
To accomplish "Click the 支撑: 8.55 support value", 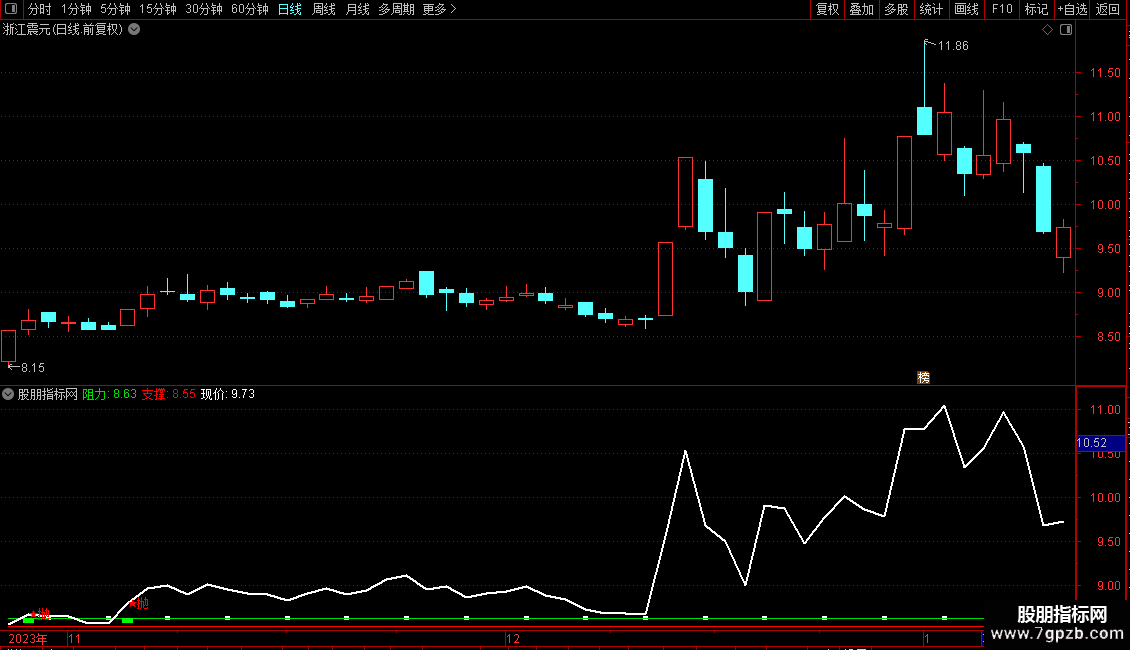I will pyautogui.click(x=169, y=394).
